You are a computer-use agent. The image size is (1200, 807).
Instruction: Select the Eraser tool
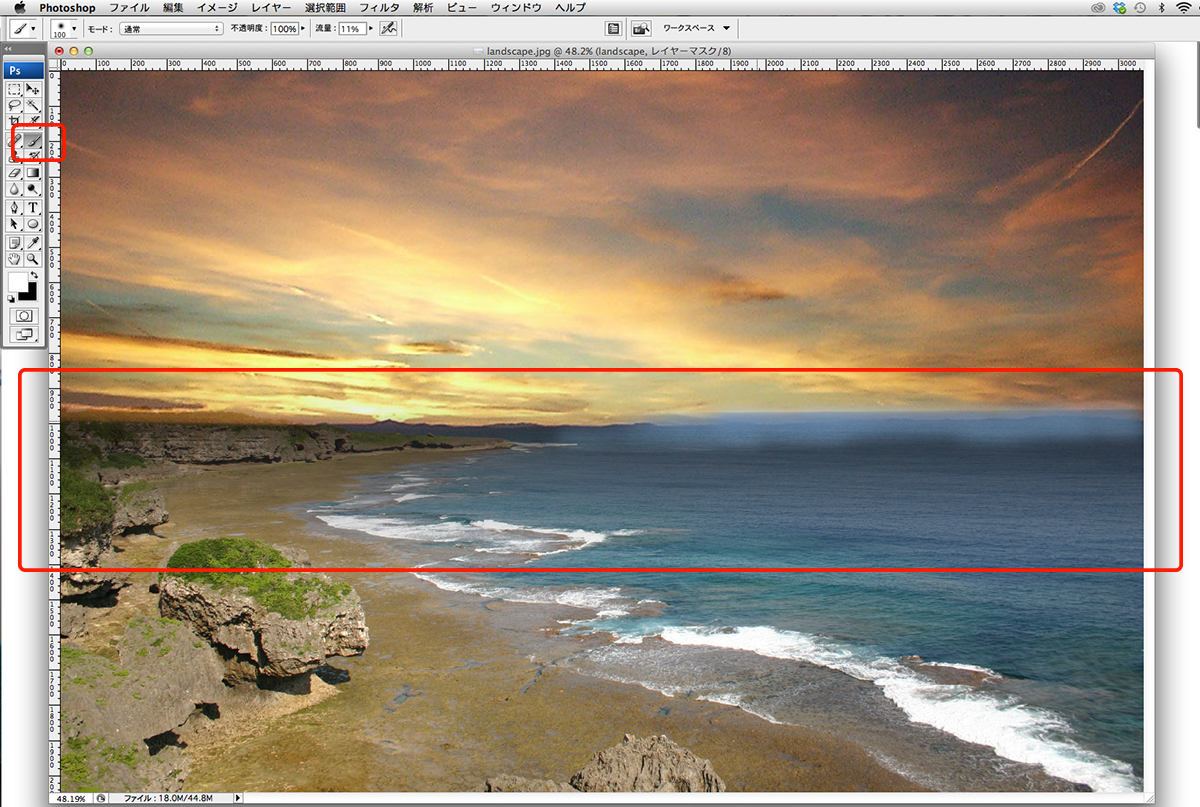15,172
